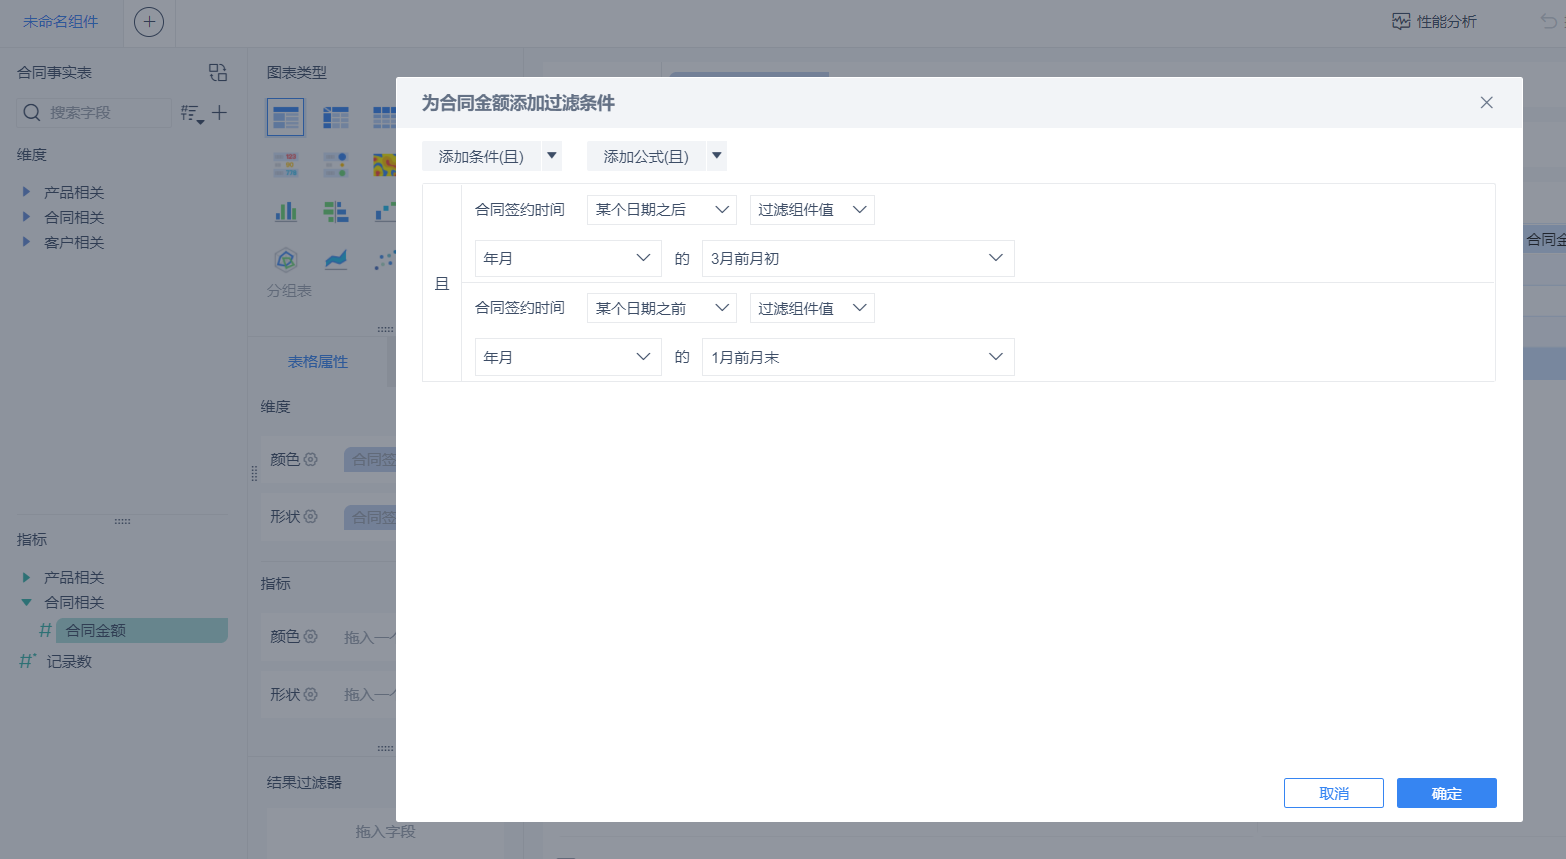Open the 过滤组件值 dropdown in the first condition
The height and width of the screenshot is (859, 1566).
[x=812, y=210]
